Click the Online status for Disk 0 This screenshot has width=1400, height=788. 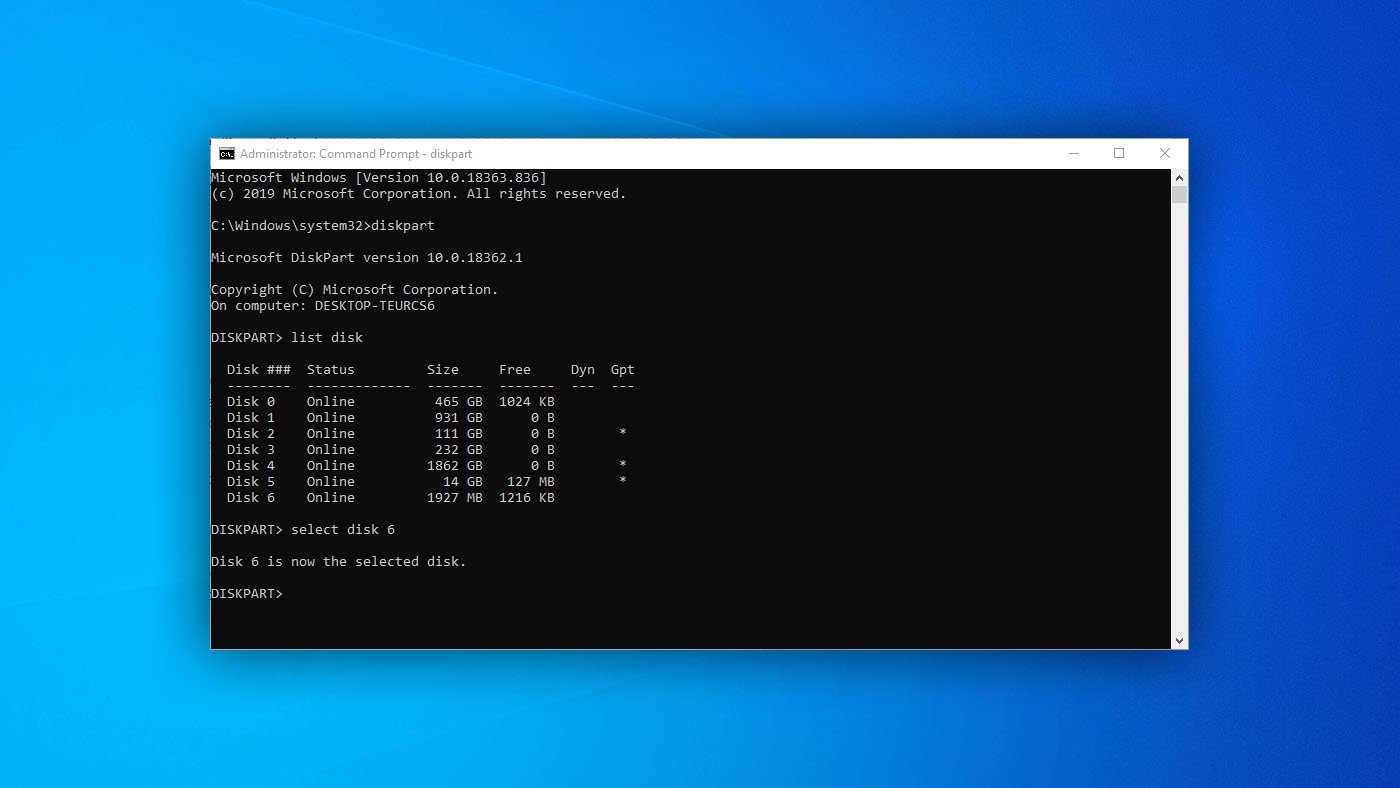(x=331, y=401)
